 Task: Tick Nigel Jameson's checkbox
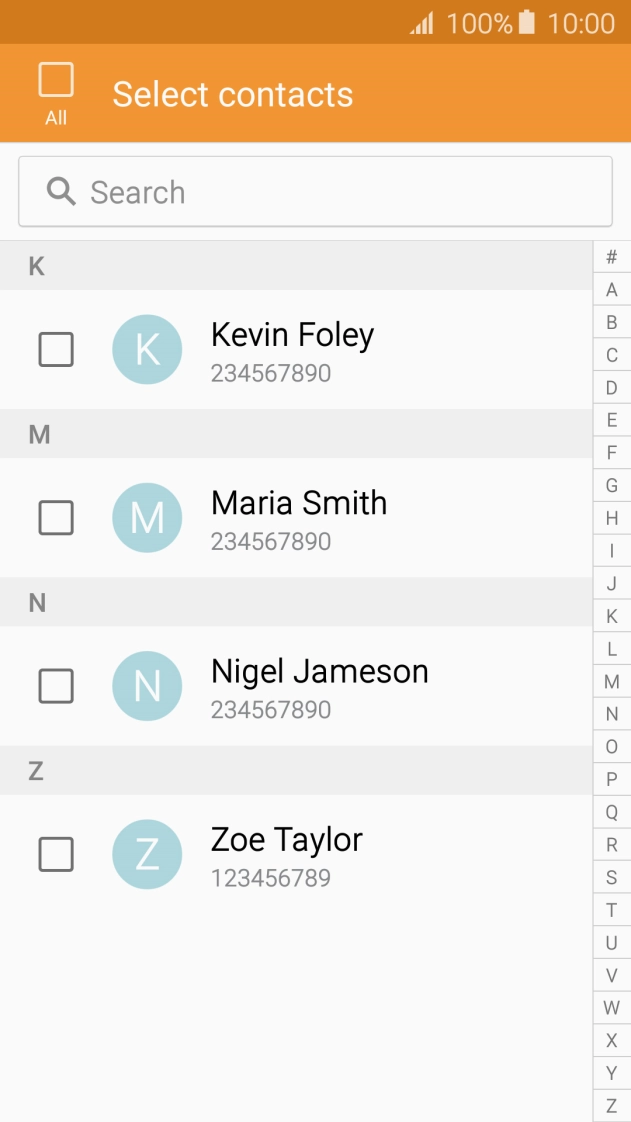pyautogui.click(x=56, y=686)
